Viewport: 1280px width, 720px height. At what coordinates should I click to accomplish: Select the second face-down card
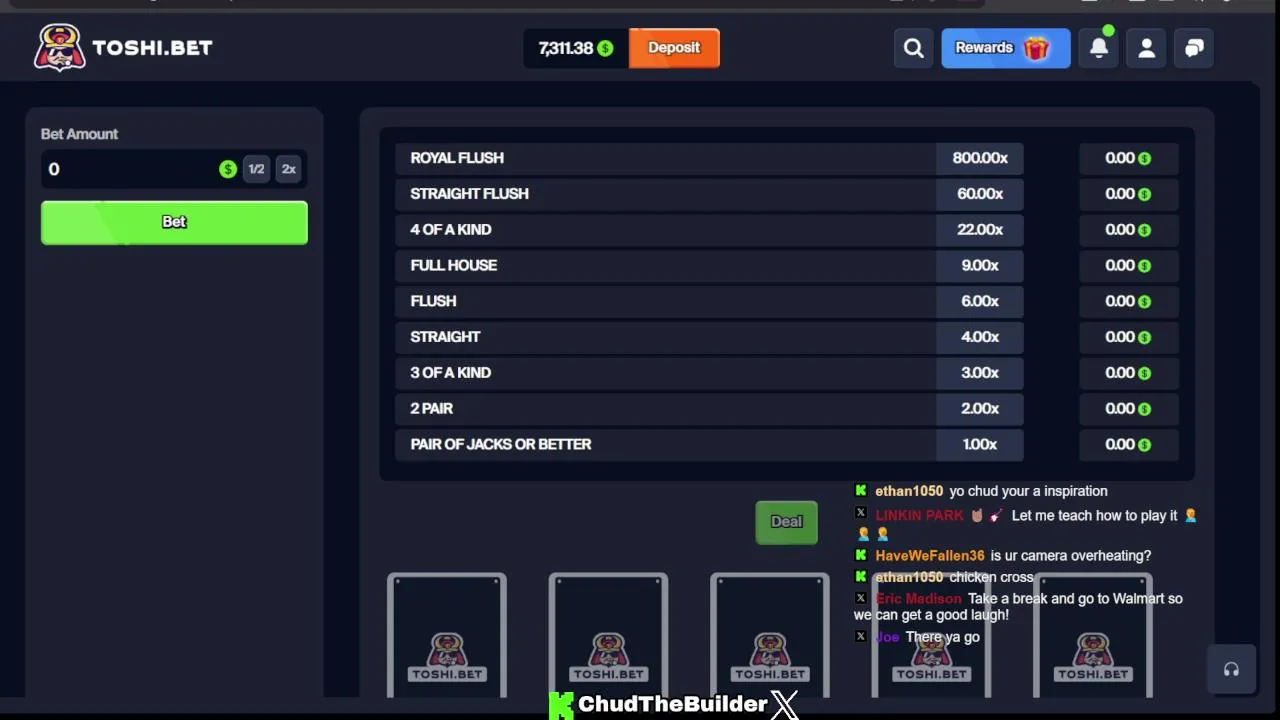(x=608, y=636)
